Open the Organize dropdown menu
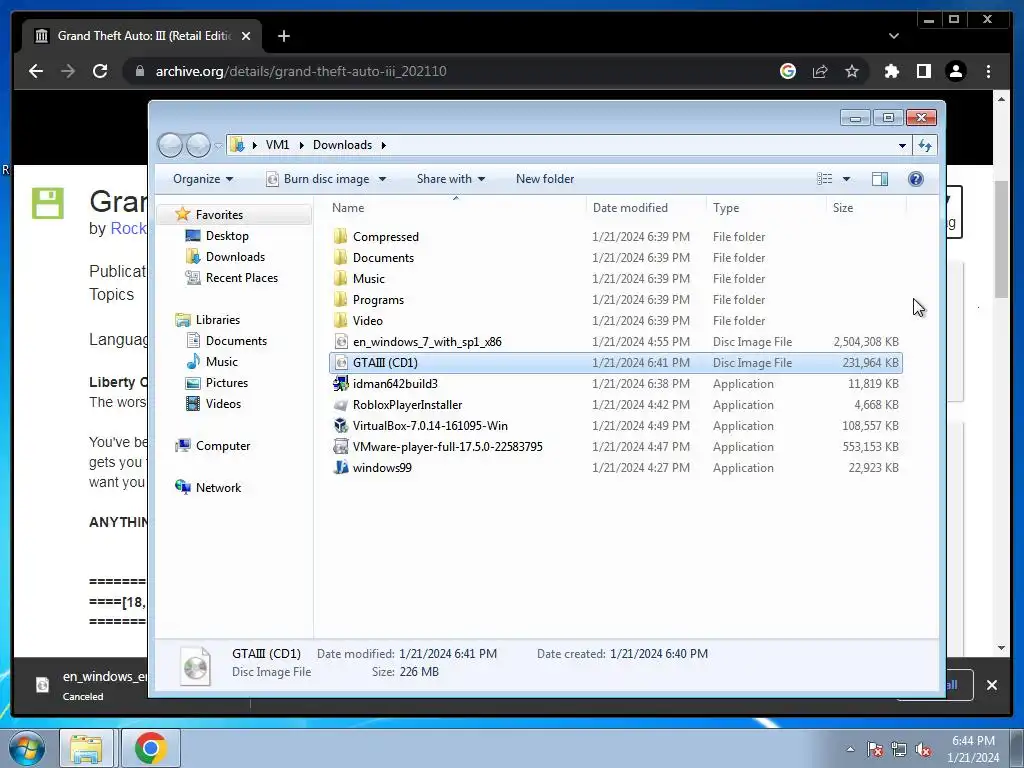Screen dimensions: 1024x768 202,179
